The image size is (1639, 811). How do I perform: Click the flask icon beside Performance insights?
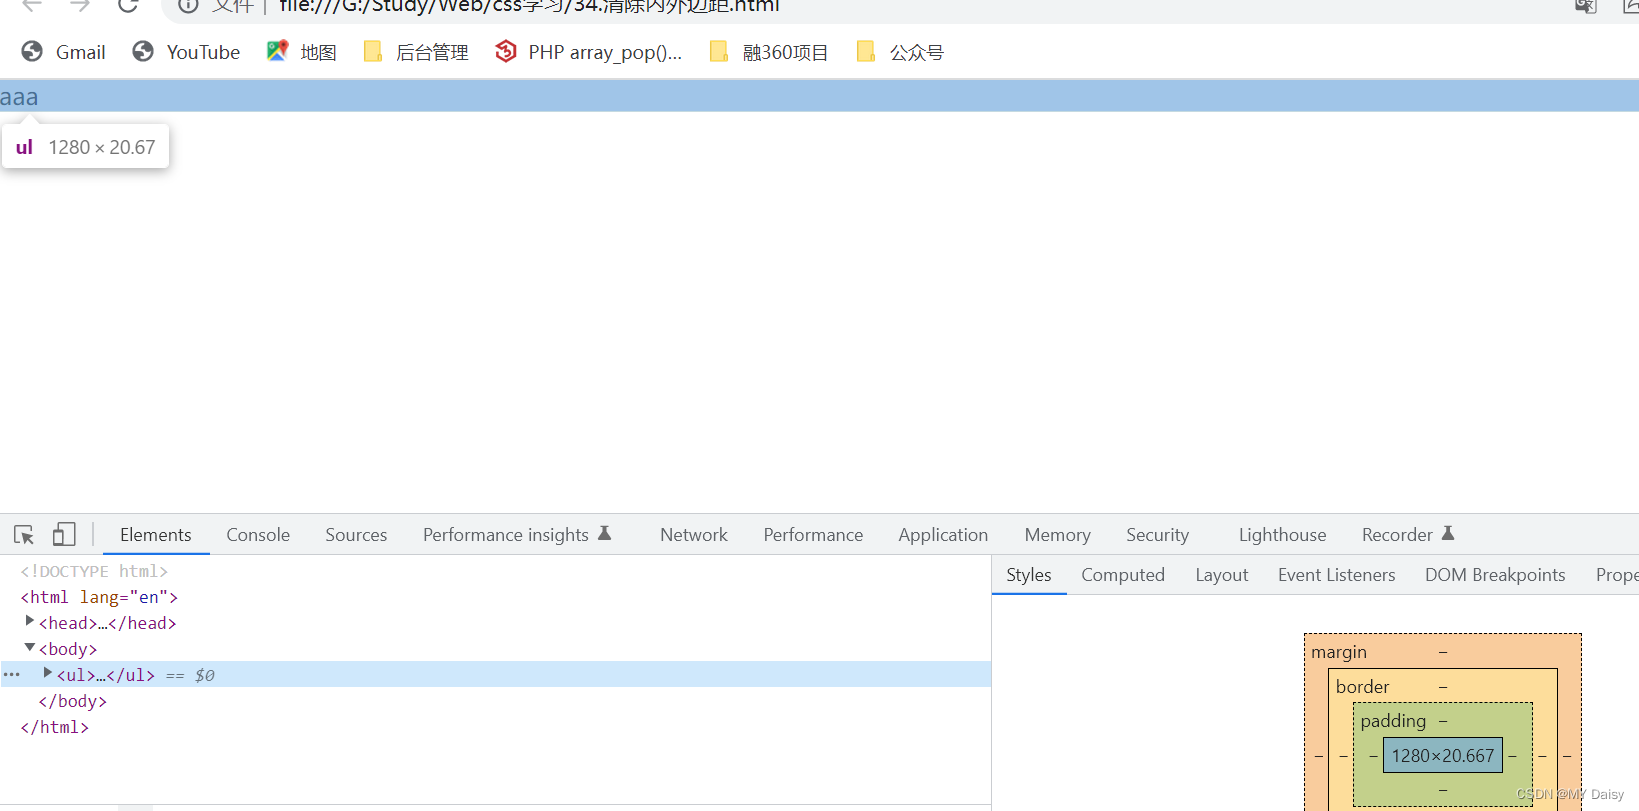(605, 534)
